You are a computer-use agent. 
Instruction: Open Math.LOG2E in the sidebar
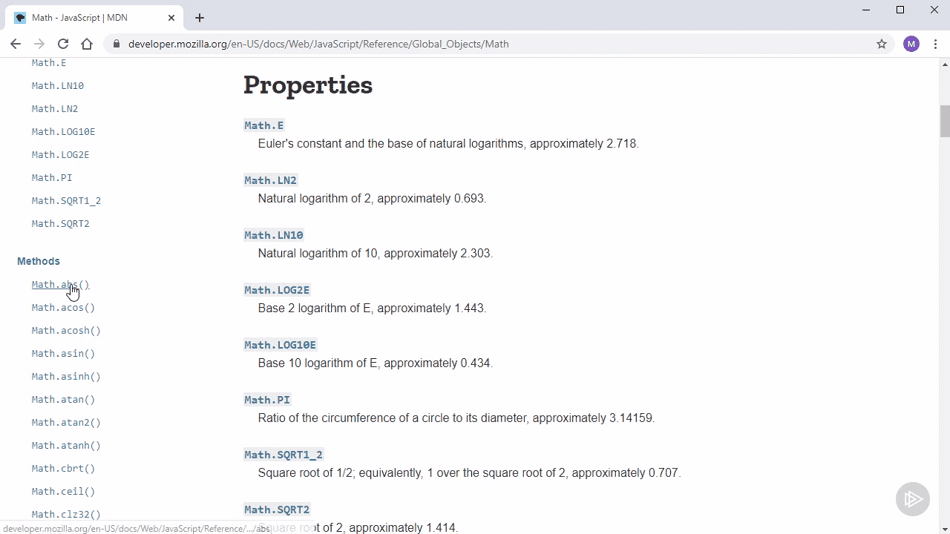point(61,155)
